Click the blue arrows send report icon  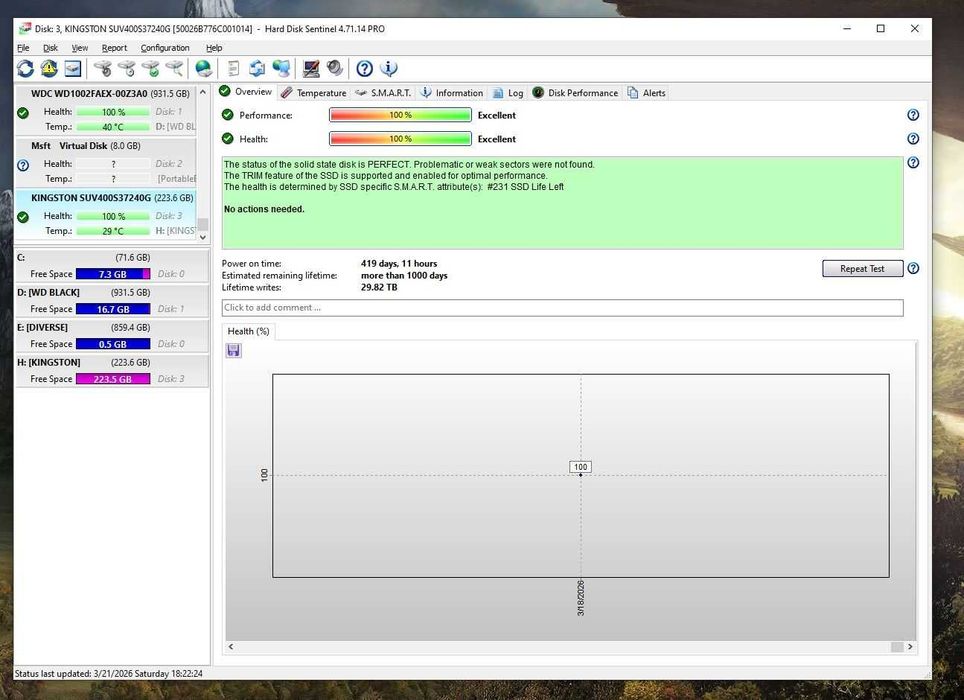click(x=257, y=68)
